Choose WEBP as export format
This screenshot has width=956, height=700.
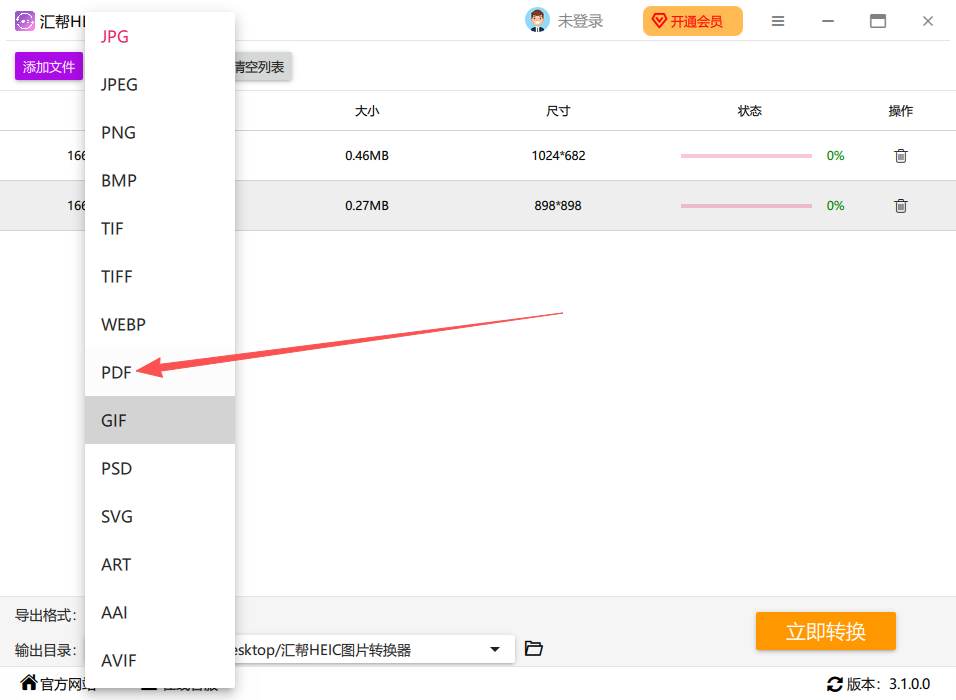tap(160, 324)
